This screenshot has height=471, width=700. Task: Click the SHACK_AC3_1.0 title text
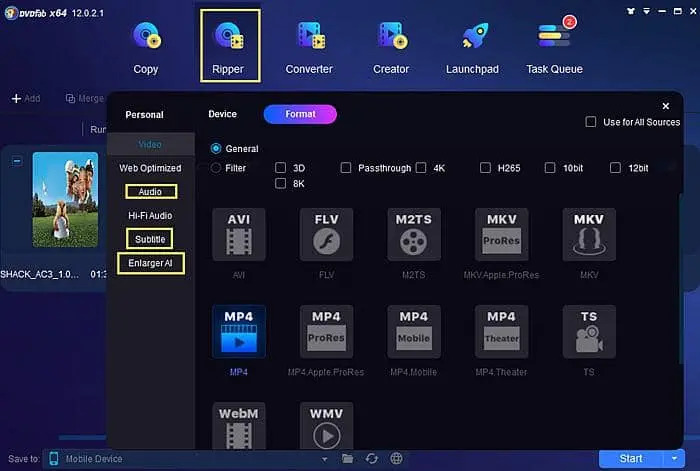coord(39,274)
